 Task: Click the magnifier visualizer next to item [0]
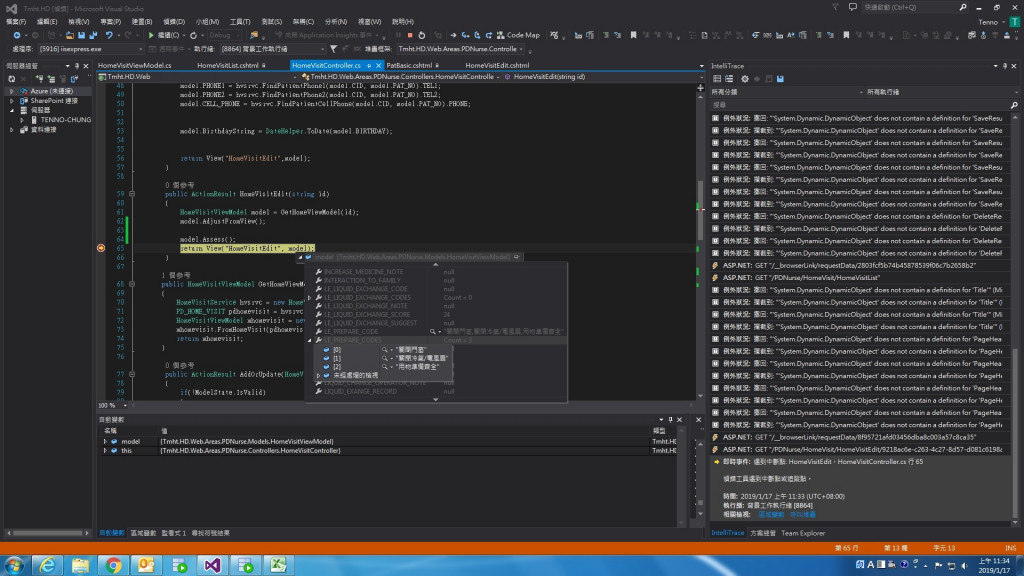click(385, 350)
